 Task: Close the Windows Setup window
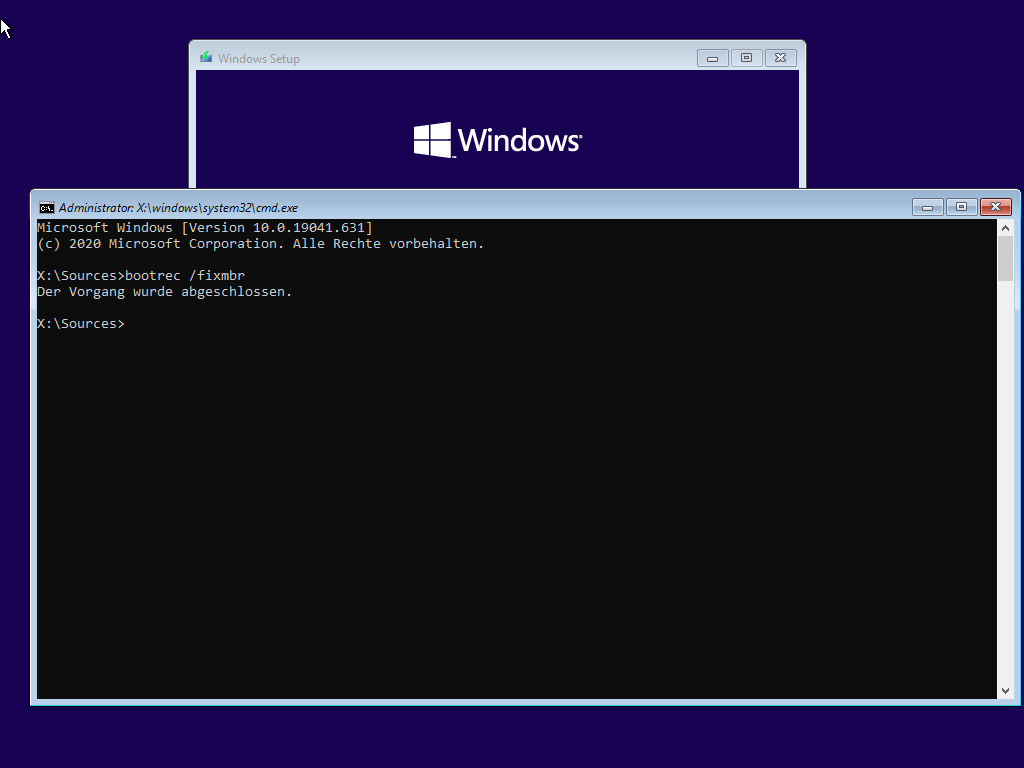point(781,58)
